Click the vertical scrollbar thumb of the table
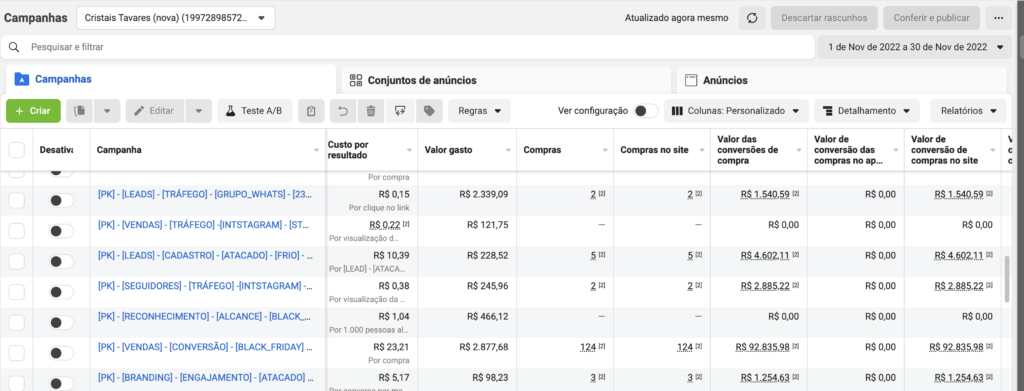The height and width of the screenshot is (391, 1024). 1008,279
